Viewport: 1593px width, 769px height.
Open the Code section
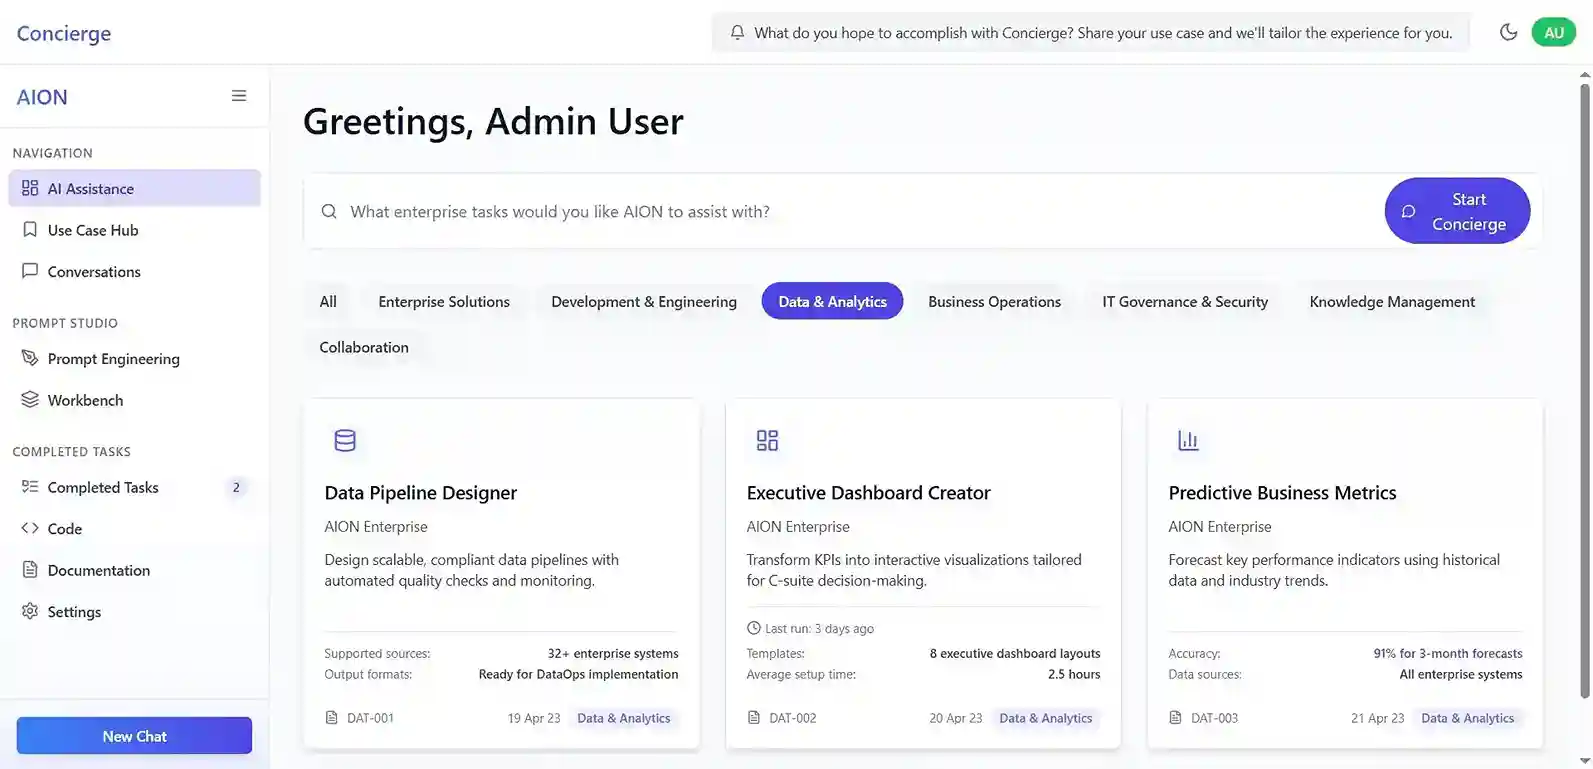coord(134,528)
